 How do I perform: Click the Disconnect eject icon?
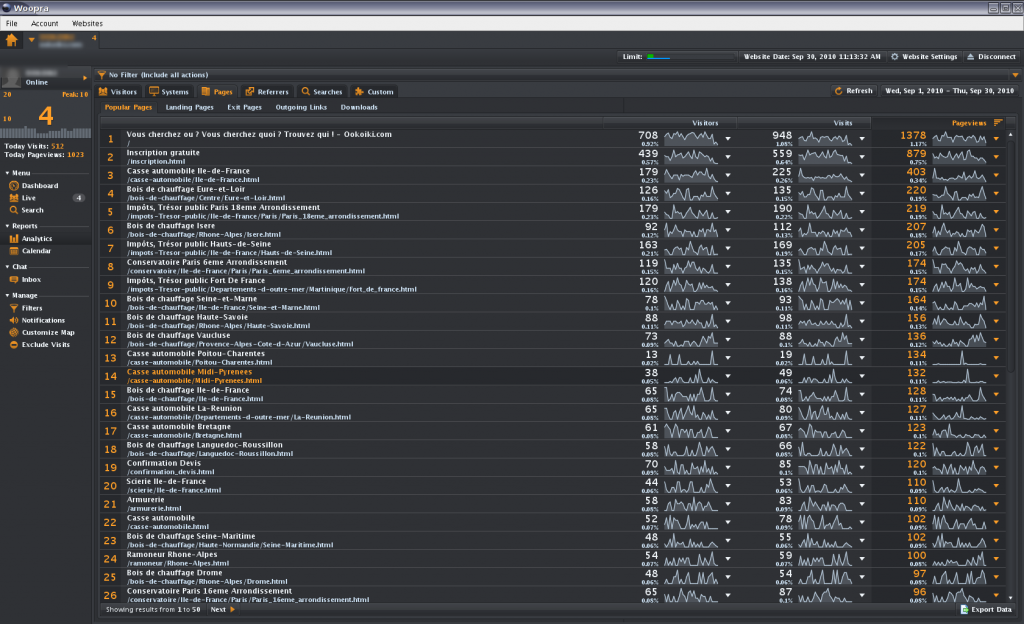(x=970, y=57)
